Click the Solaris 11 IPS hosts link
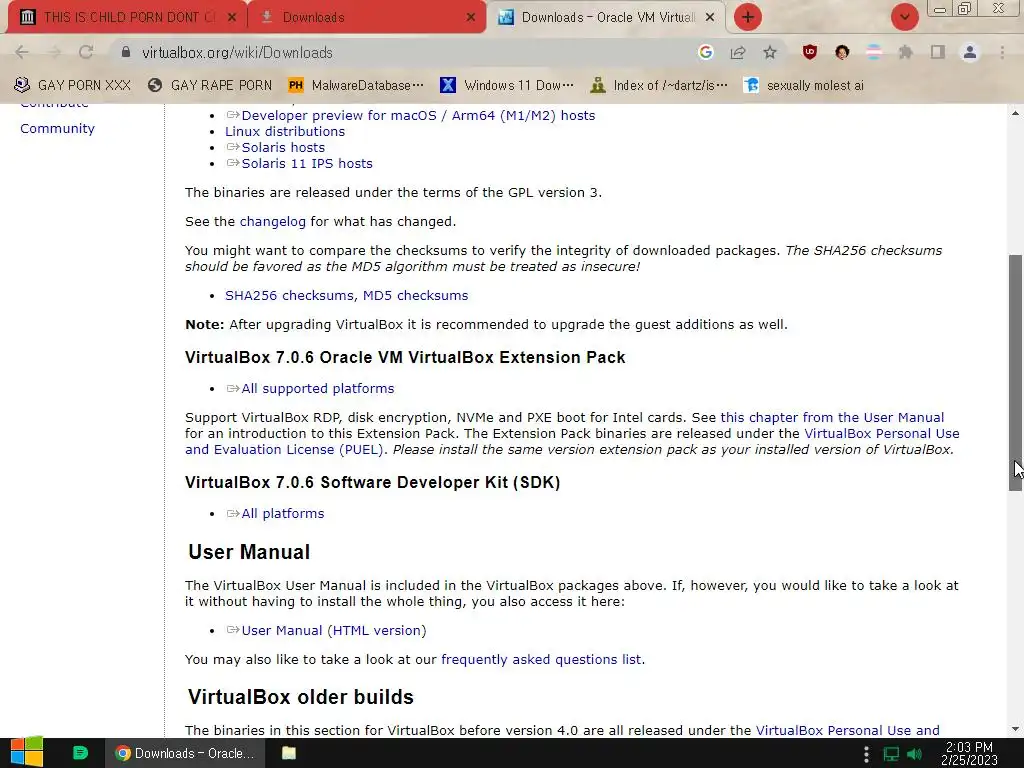 coord(307,163)
